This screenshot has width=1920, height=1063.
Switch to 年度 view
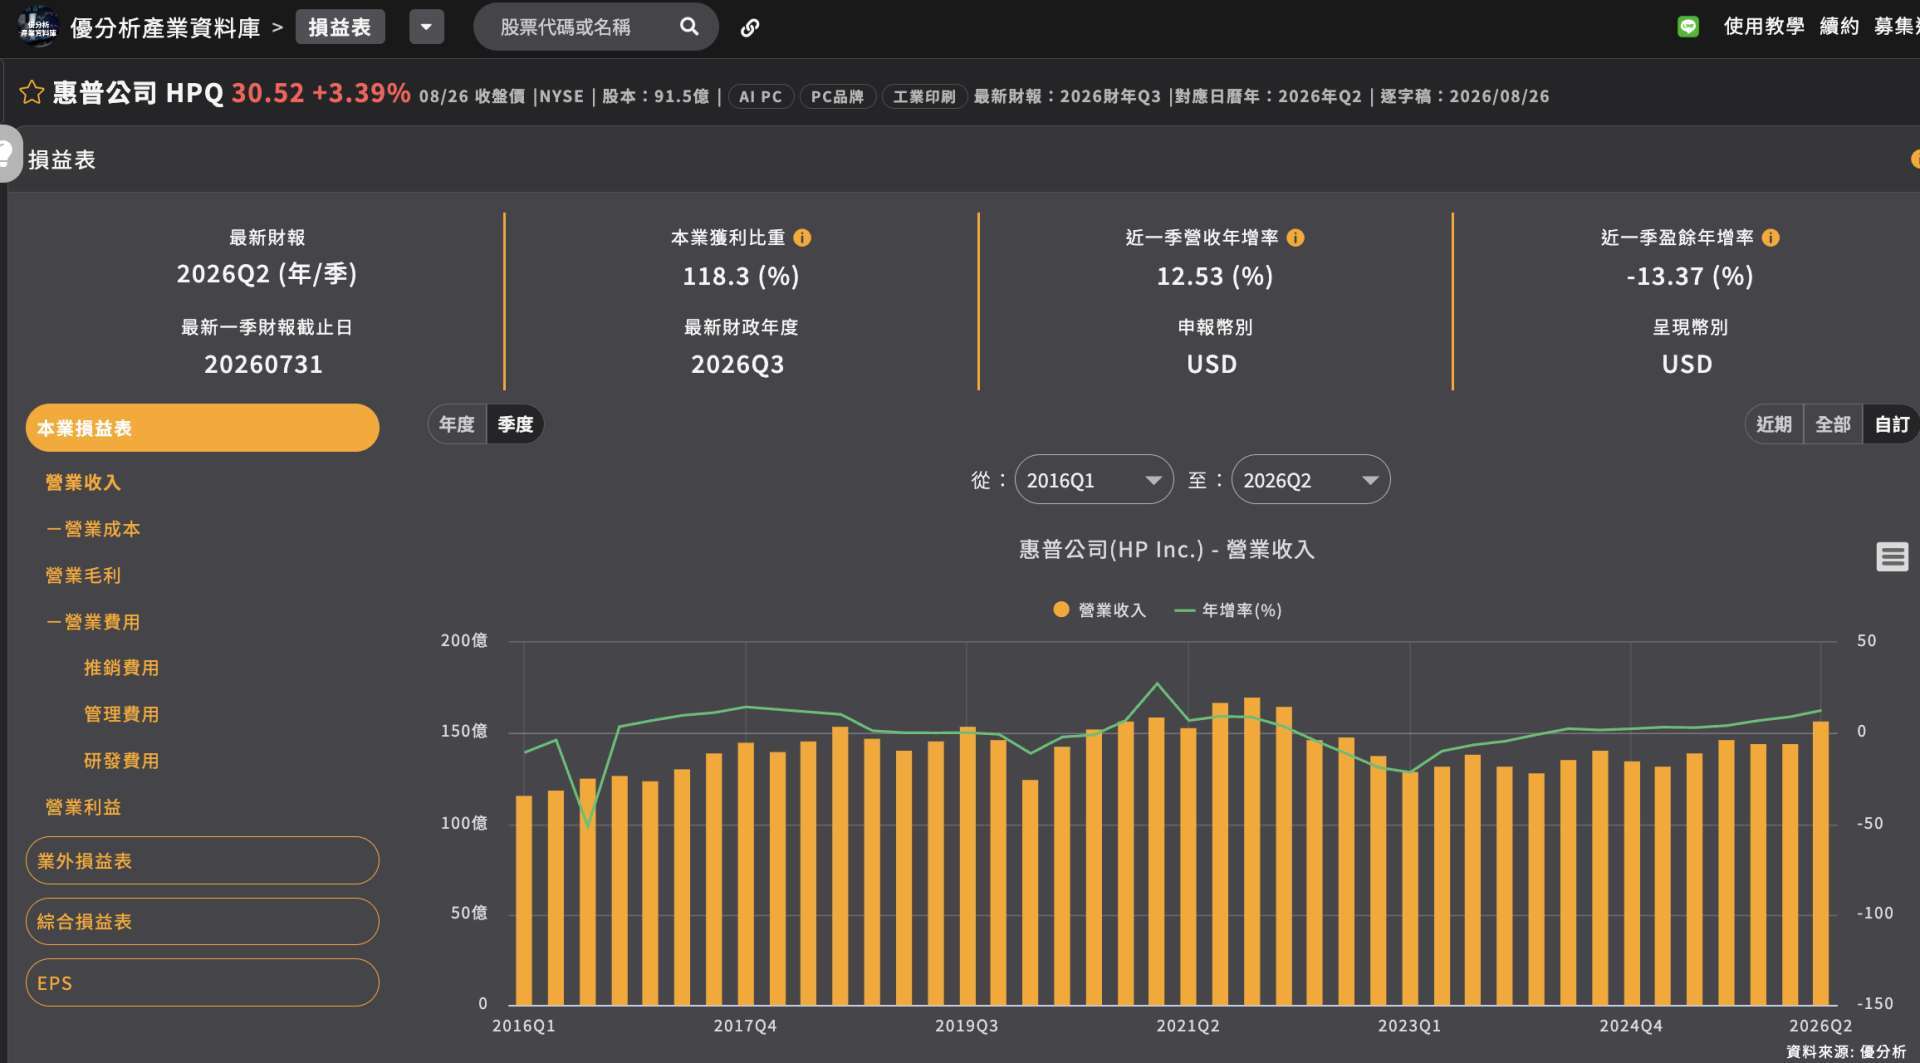pyautogui.click(x=457, y=424)
